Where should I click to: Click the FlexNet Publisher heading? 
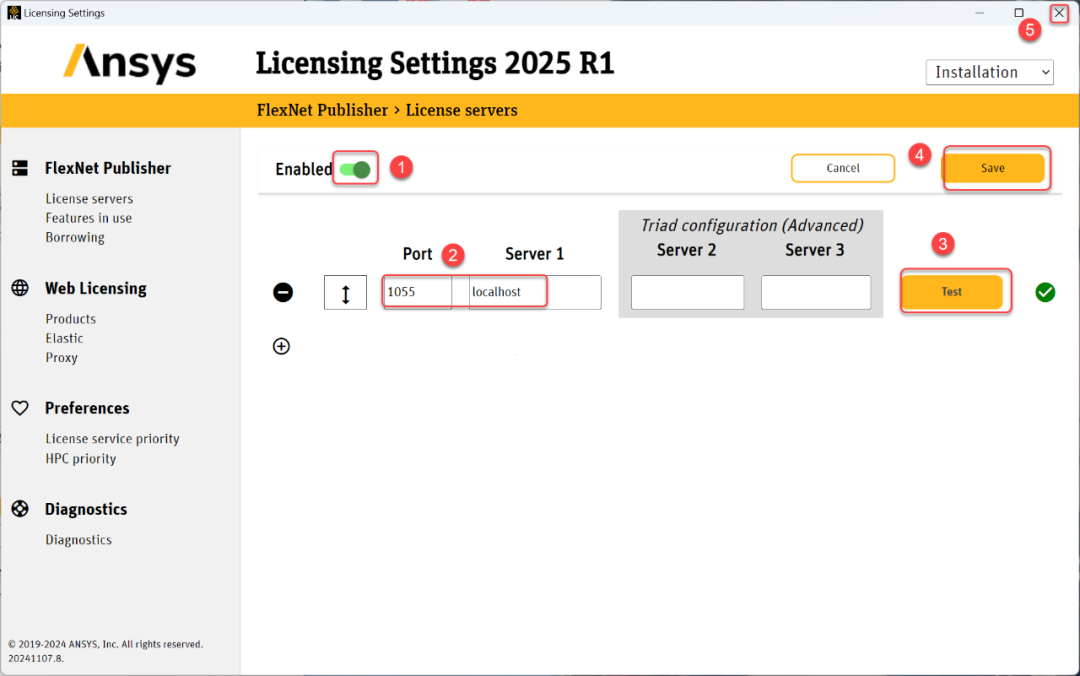107,168
